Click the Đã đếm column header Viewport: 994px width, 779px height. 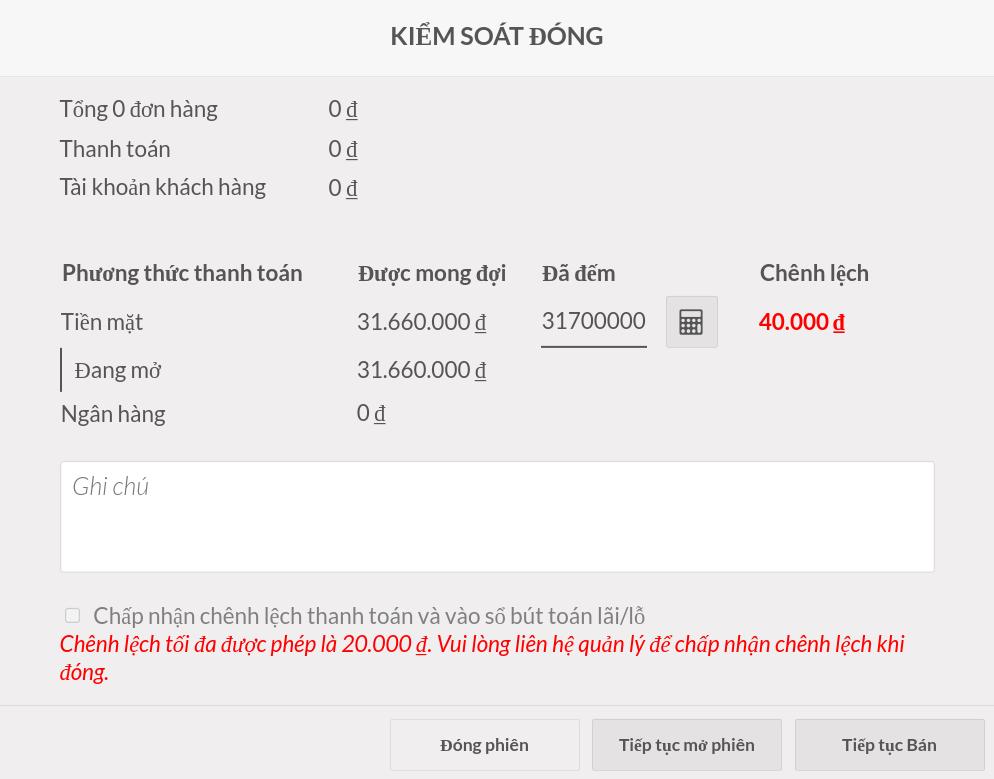[x=578, y=273]
